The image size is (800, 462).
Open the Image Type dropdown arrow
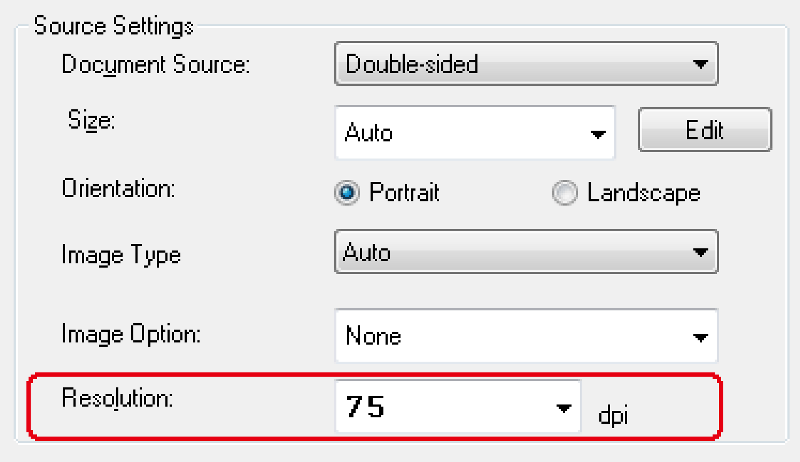click(x=699, y=253)
